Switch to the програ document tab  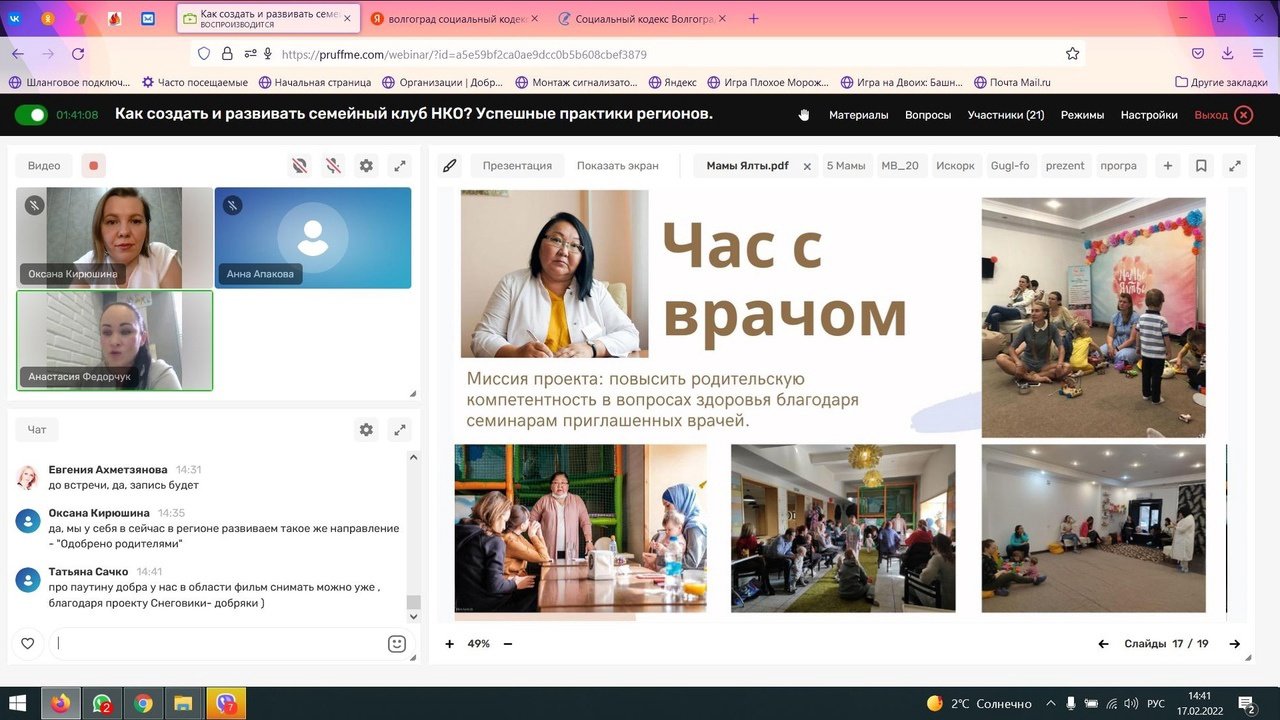(x=1119, y=166)
